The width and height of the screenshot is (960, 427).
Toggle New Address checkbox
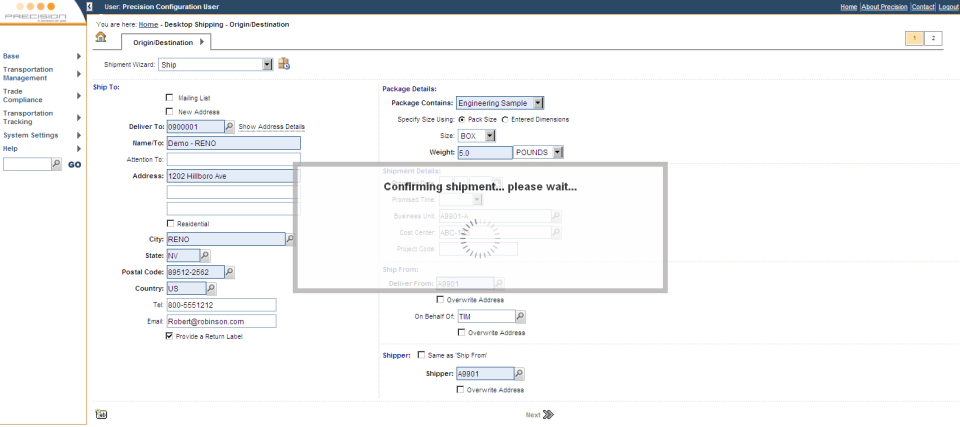point(170,111)
